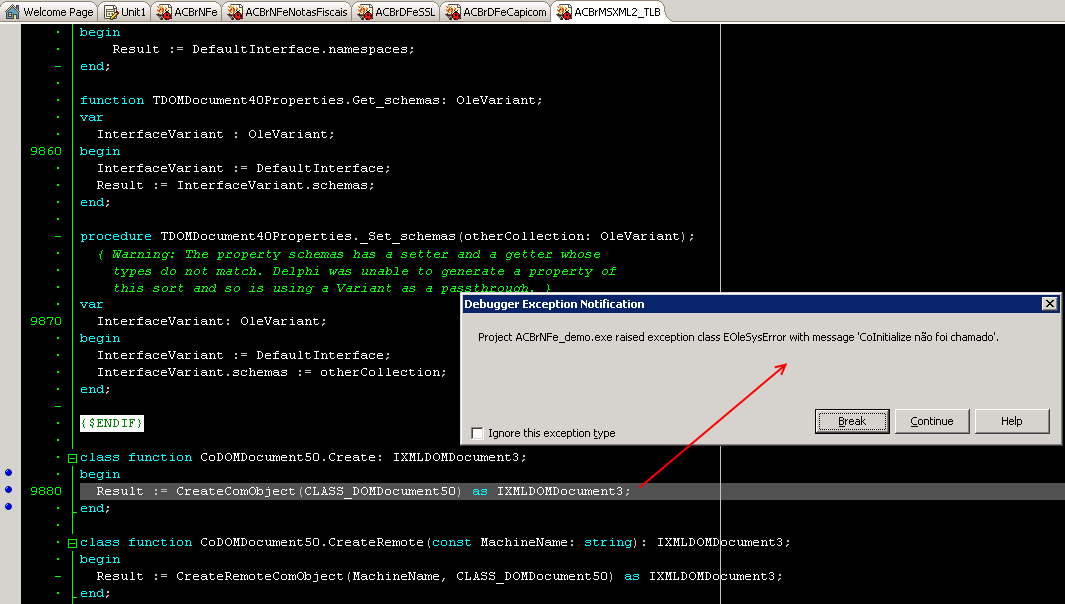Click line number 9870 in gutter
1065x604 pixels.
46,321
